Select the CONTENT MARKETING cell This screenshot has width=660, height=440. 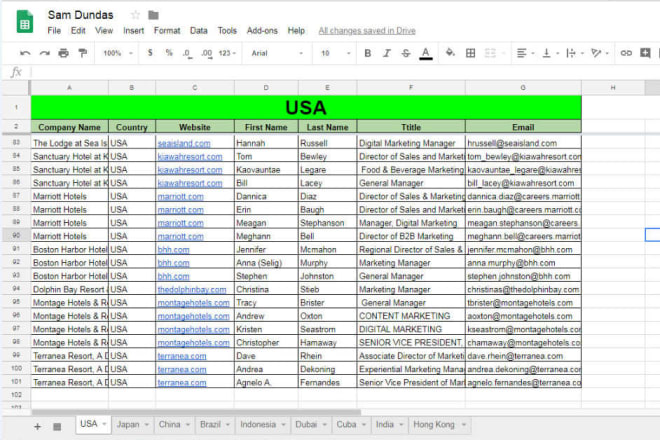point(411,316)
